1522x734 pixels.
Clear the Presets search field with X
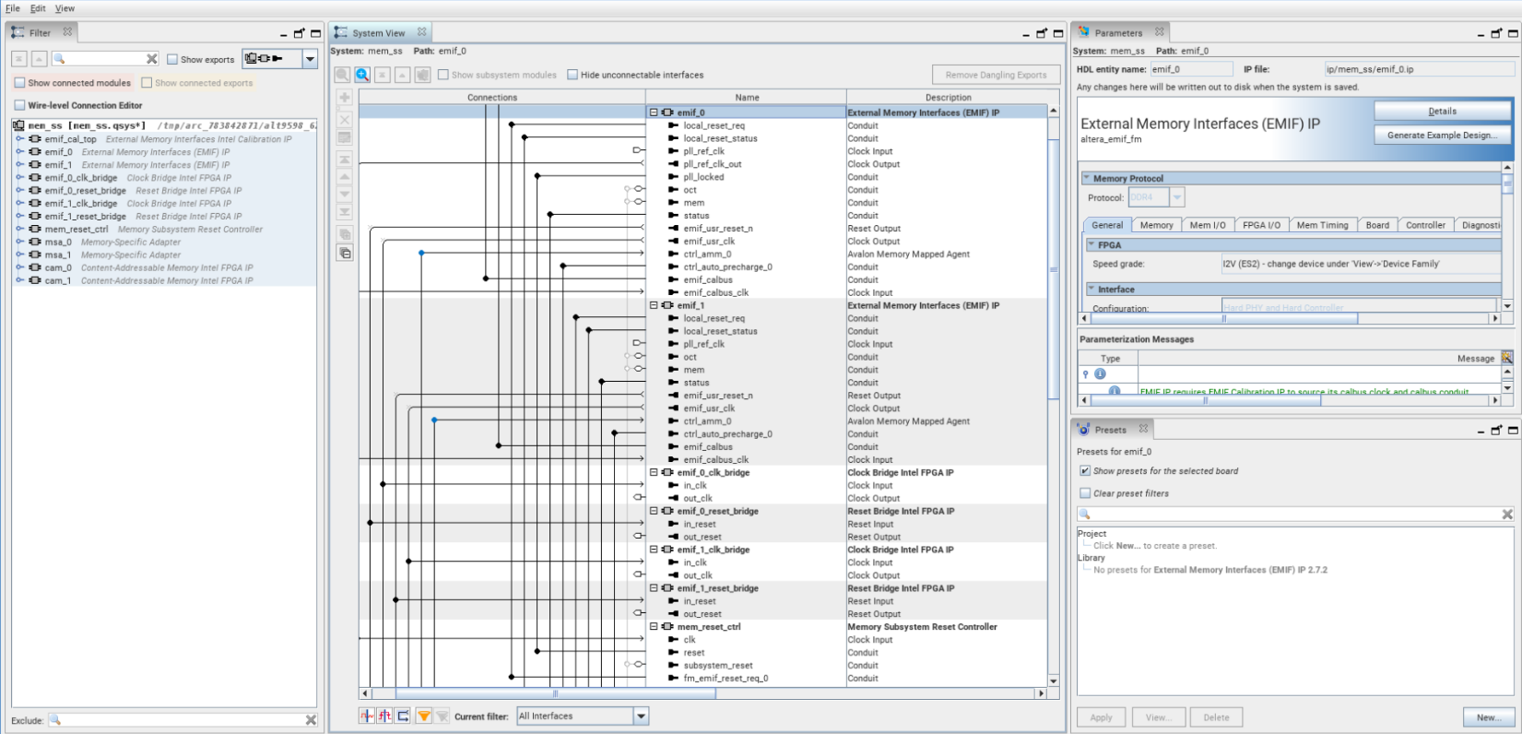pyautogui.click(x=1507, y=514)
